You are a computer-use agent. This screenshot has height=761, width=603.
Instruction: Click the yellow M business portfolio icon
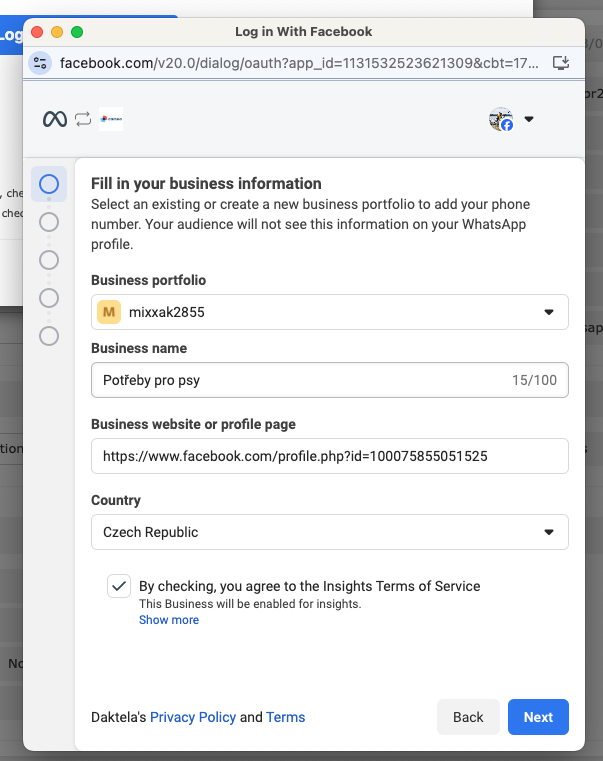109,312
